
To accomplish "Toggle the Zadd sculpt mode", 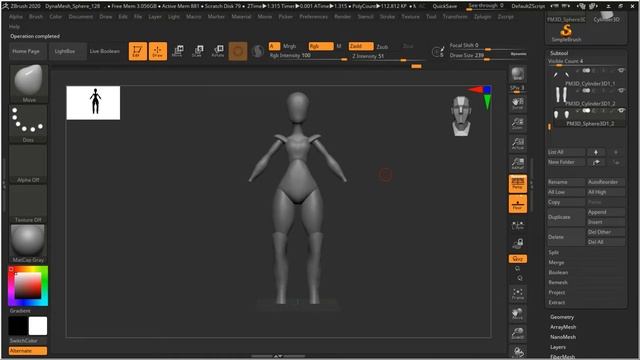I will [361, 46].
